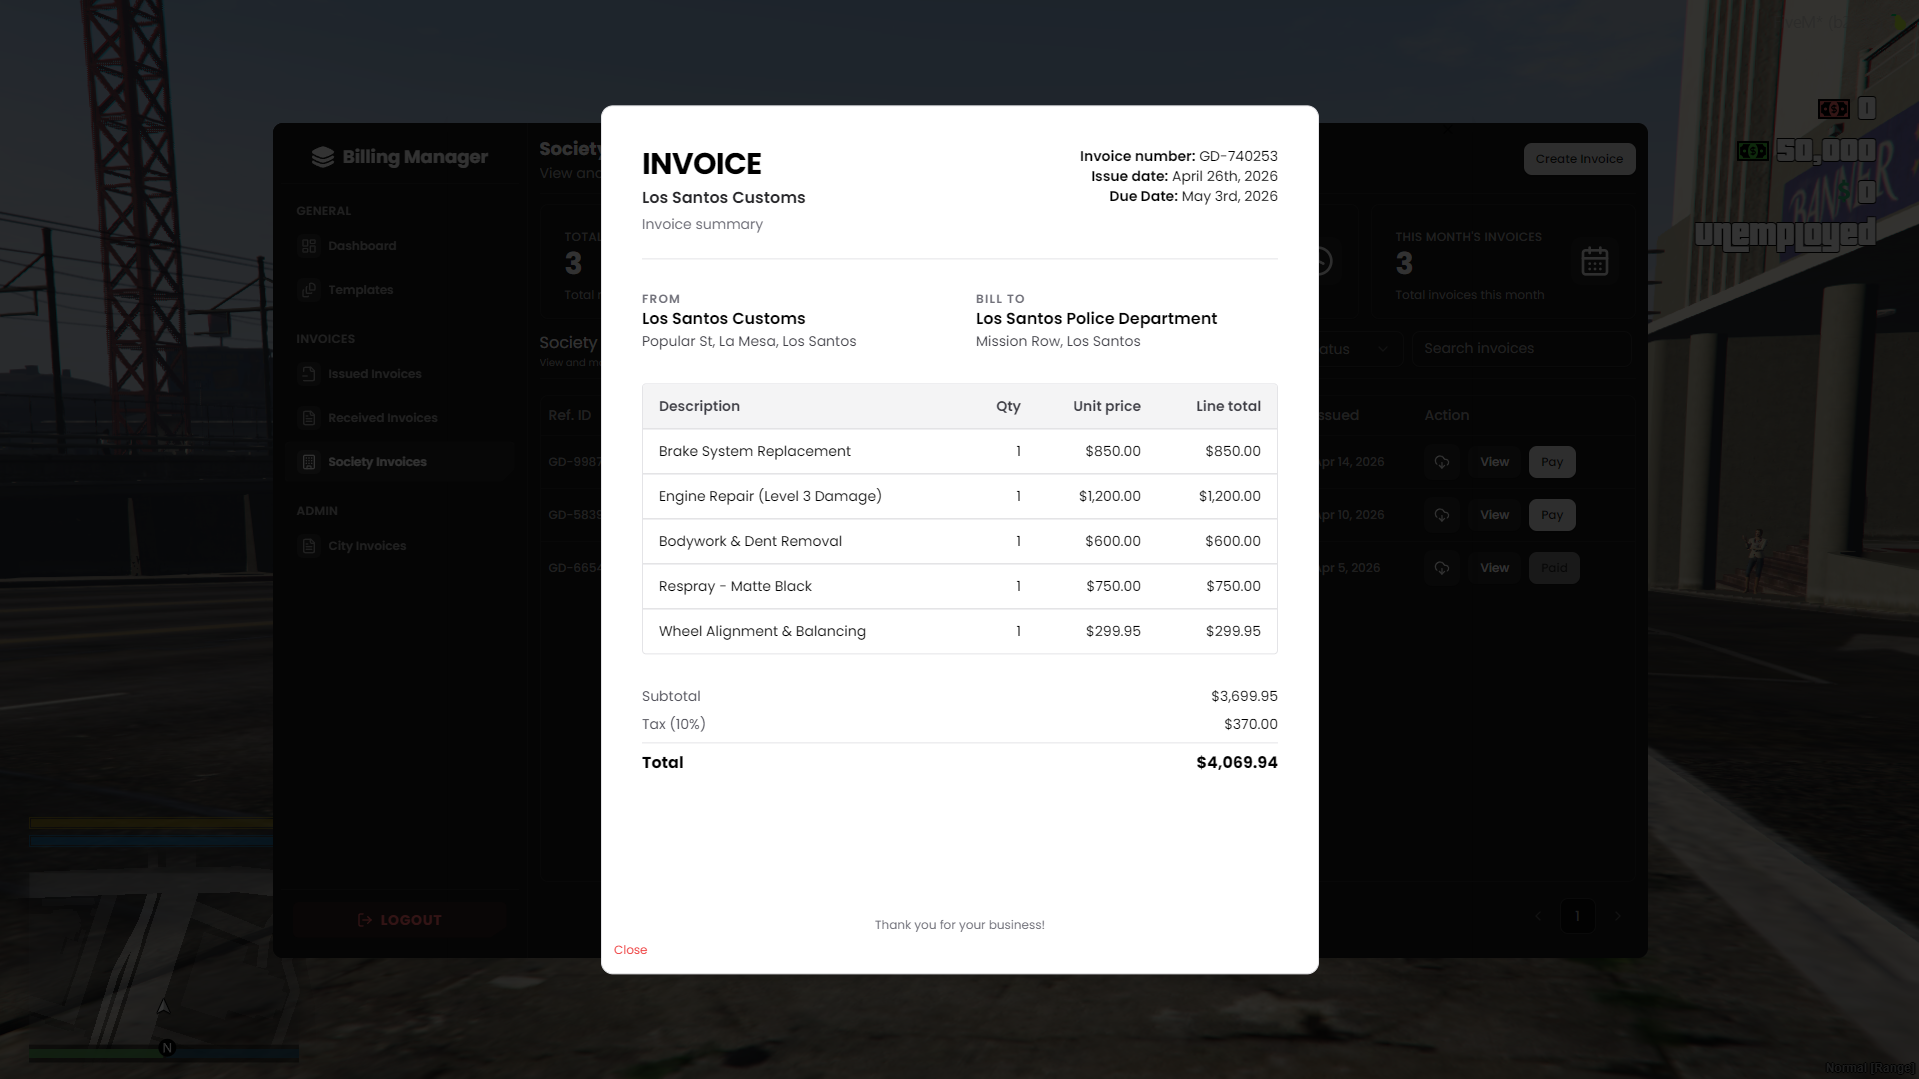Click Bodywork & Dent Removal row
Screen dimensions: 1919x1079
[x=959, y=542]
